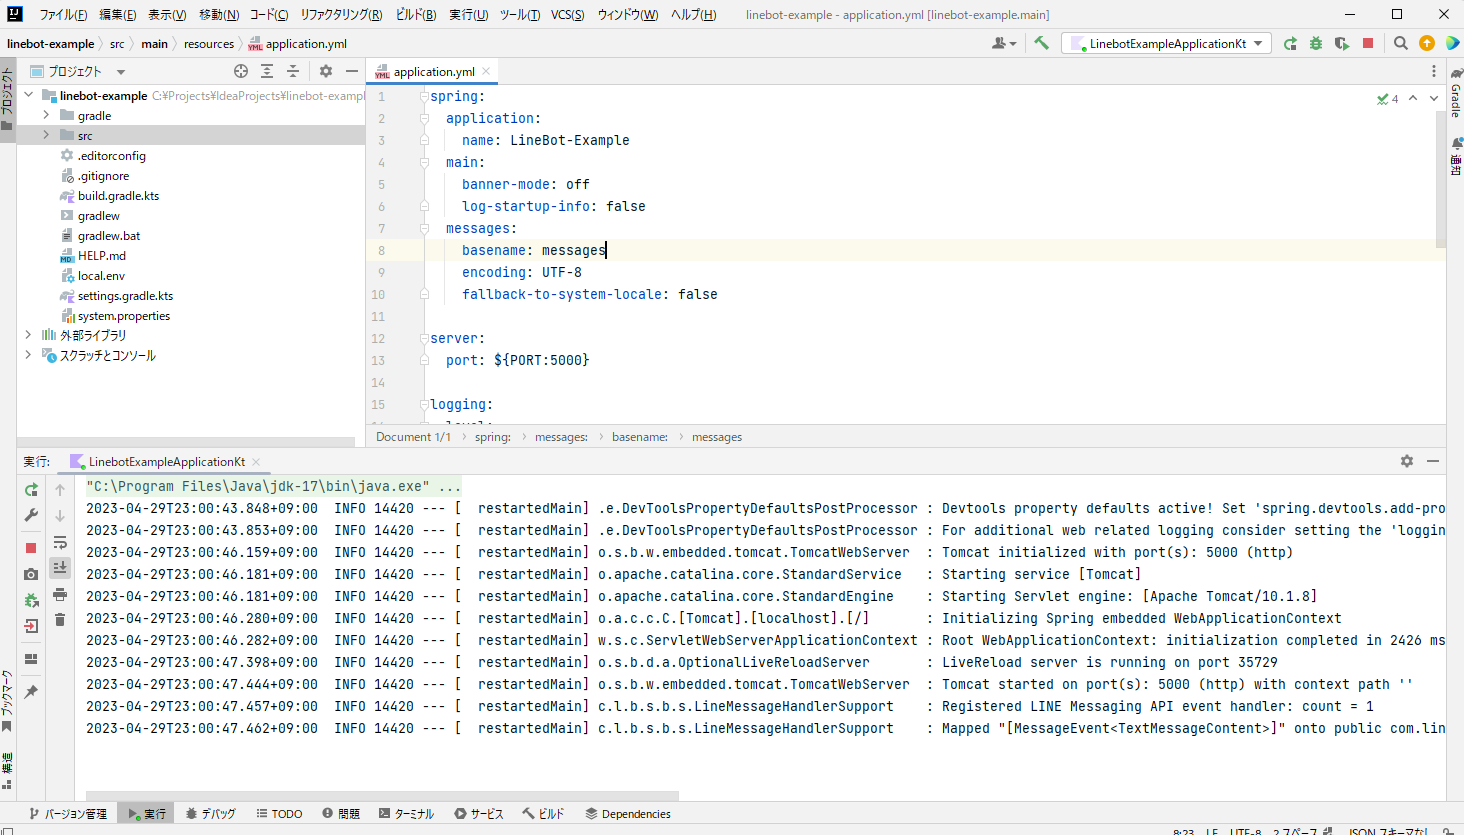Expand 外部ライブラリ node
The width and height of the screenshot is (1464, 835).
(x=29, y=335)
